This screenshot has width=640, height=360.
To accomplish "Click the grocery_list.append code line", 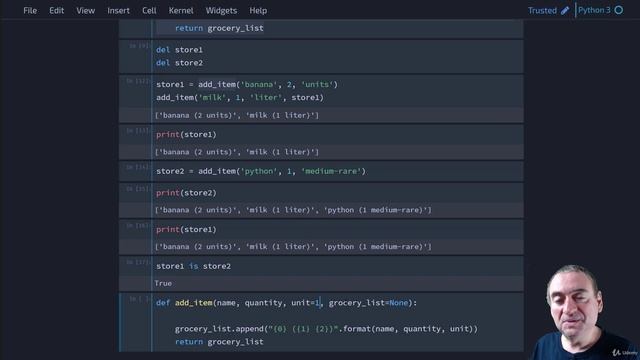I will tap(326, 329).
